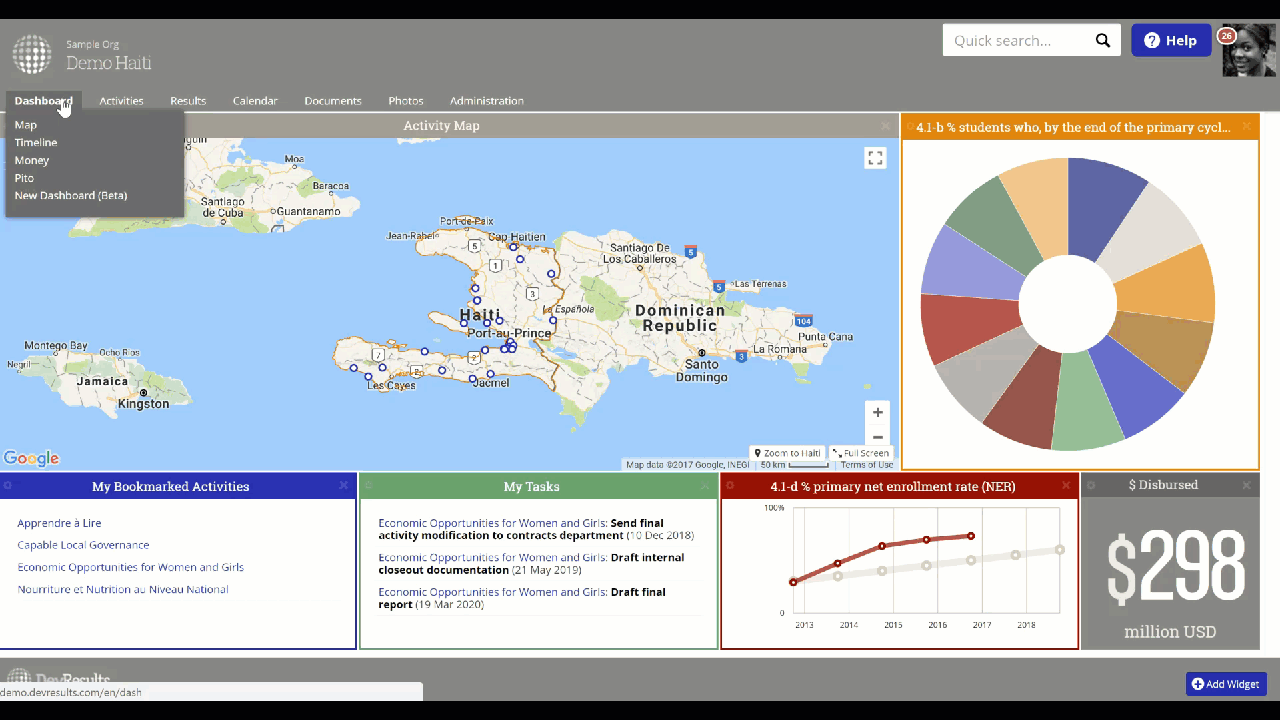Click the Help button
Viewport: 1280px width, 720px height.
tap(1171, 40)
